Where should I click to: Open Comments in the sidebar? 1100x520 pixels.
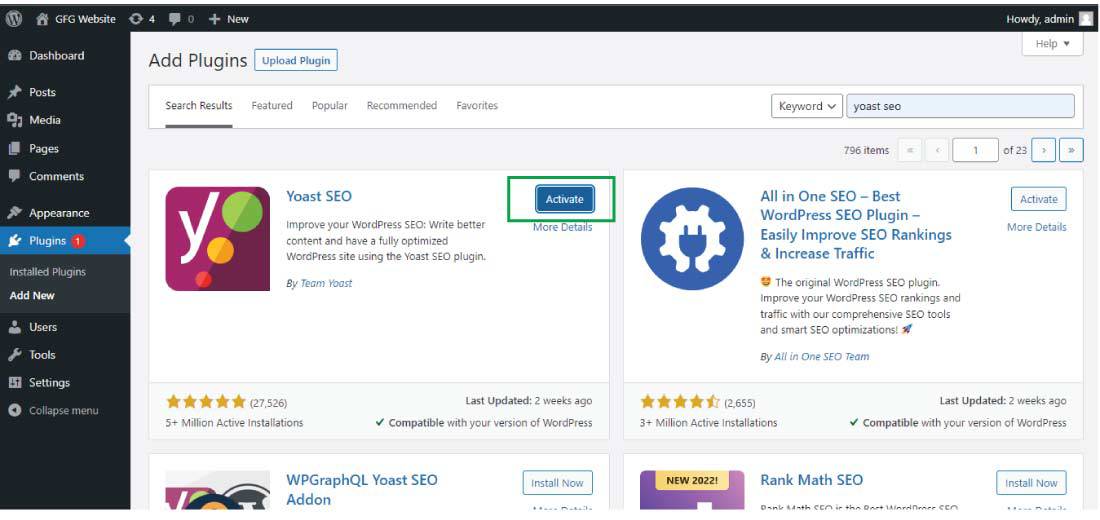(x=56, y=176)
